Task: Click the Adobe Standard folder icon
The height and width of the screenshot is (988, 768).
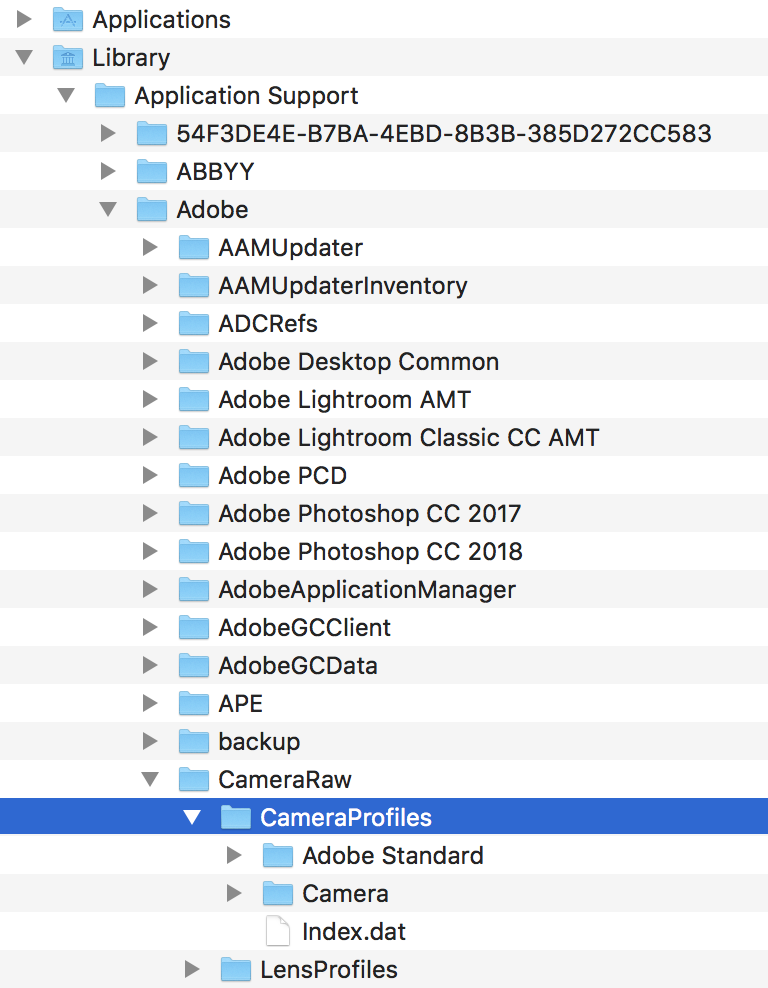Action: pyautogui.click(x=278, y=856)
